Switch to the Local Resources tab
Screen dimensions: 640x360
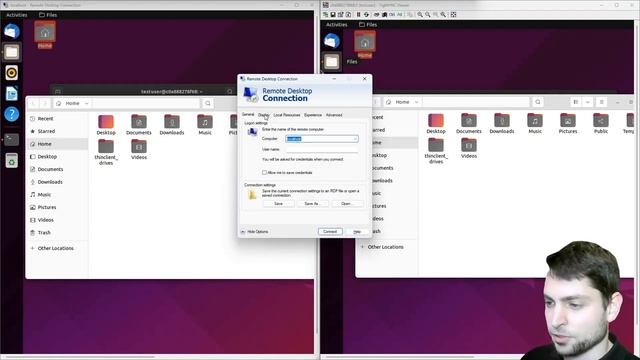coord(287,115)
